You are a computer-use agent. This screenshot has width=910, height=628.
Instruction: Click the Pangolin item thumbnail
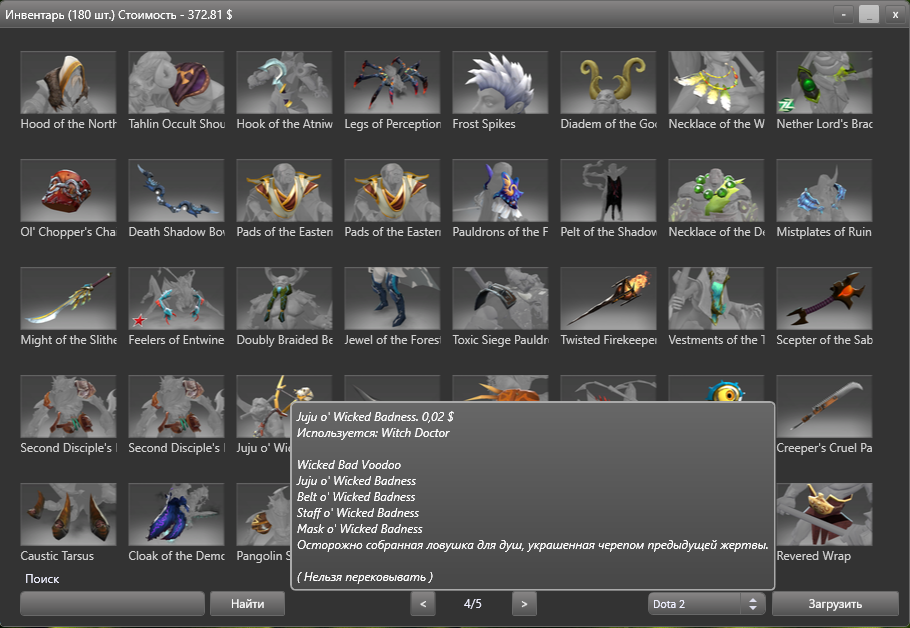click(x=263, y=514)
